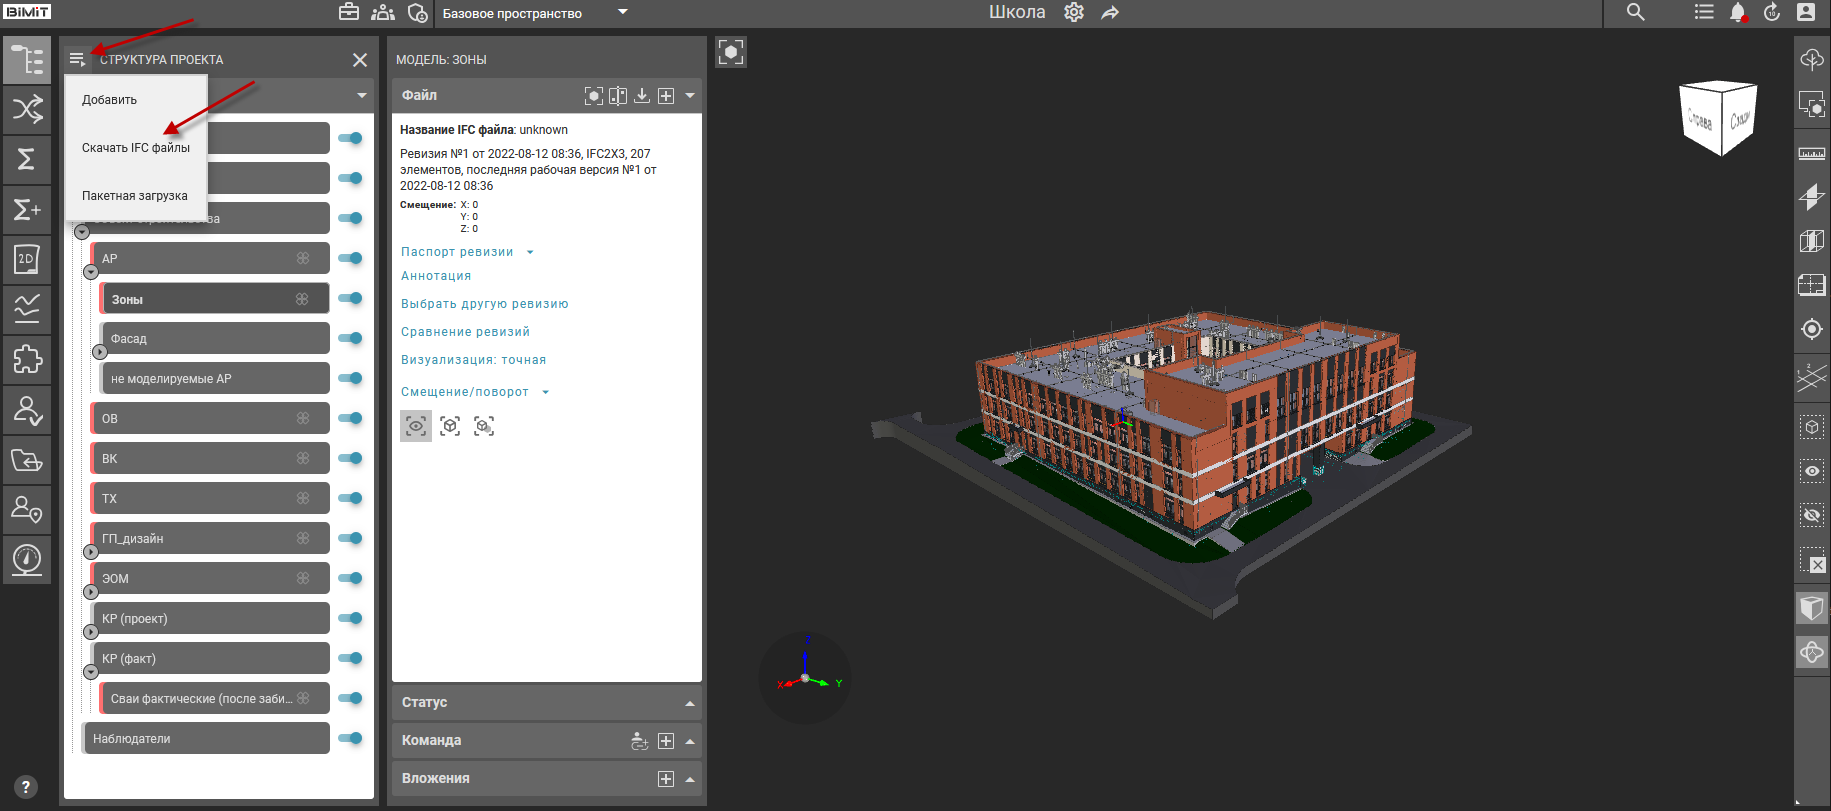
Task: Click the search magnifier icon in top bar
Action: tap(1635, 13)
